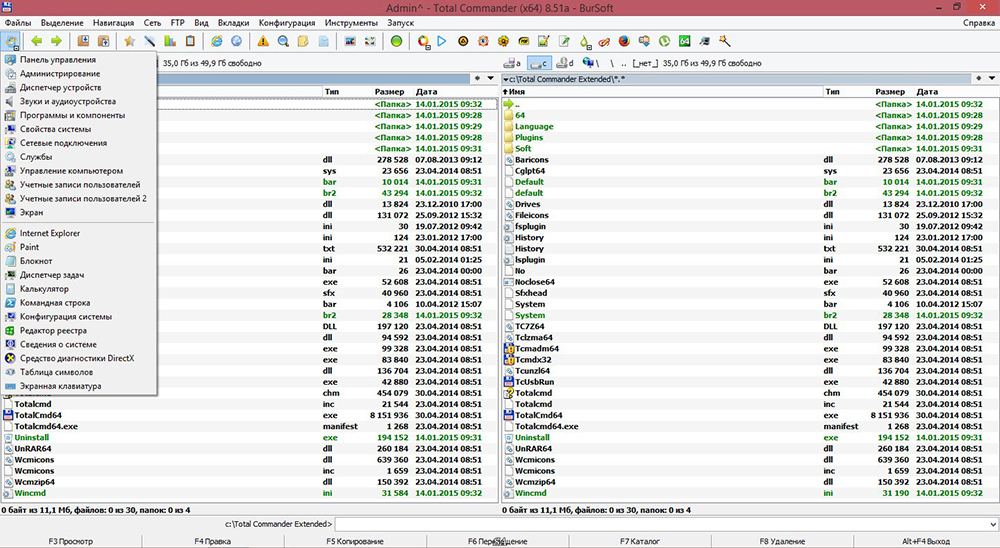Click the command line input field
Image resolution: width=1000 pixels, height=548 pixels.
coord(660,524)
